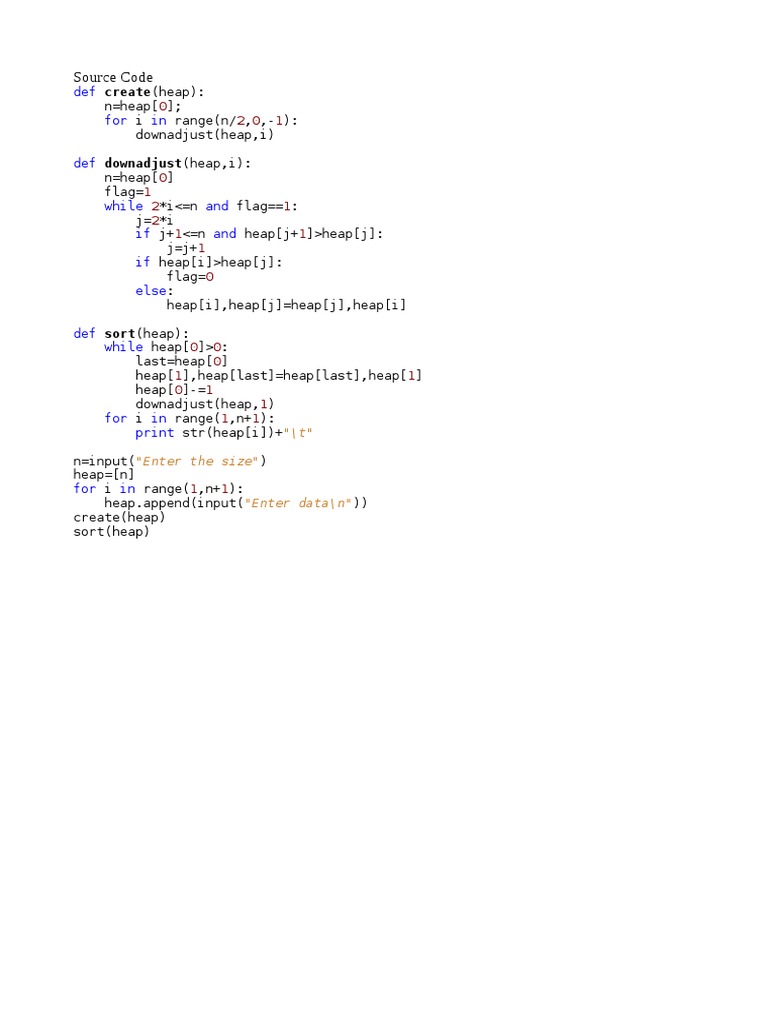
Task: Click the 'flag=0' line
Action: click(190, 276)
